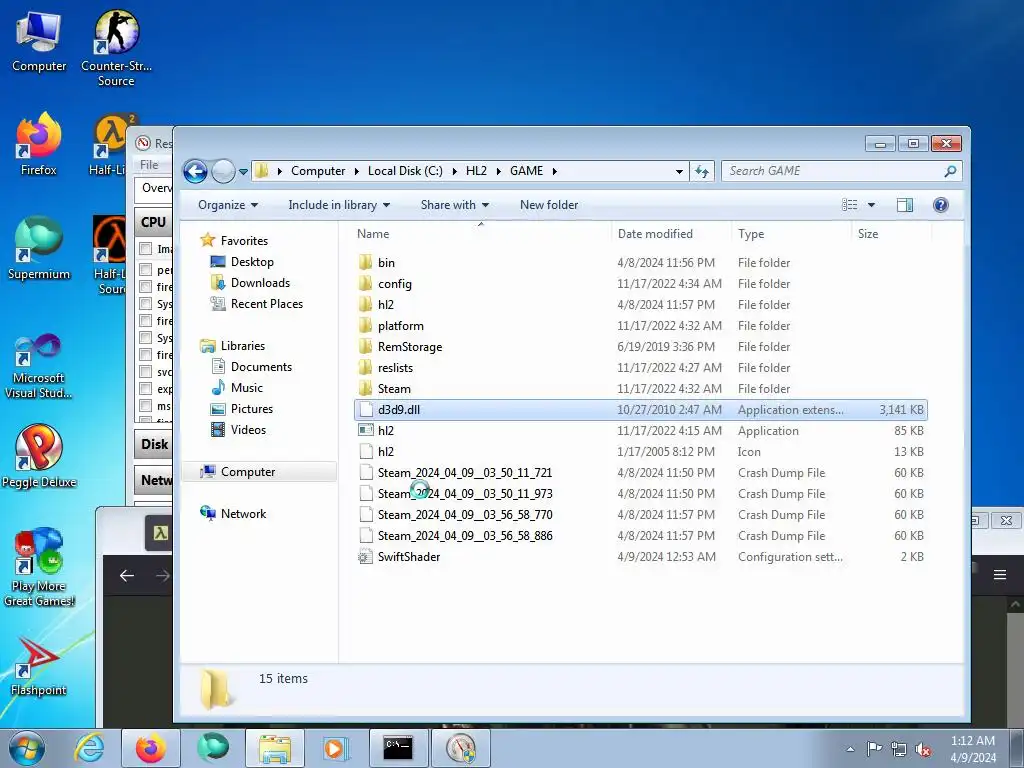Select the d3d9.dll file
This screenshot has height=768, width=1024.
coord(640,409)
